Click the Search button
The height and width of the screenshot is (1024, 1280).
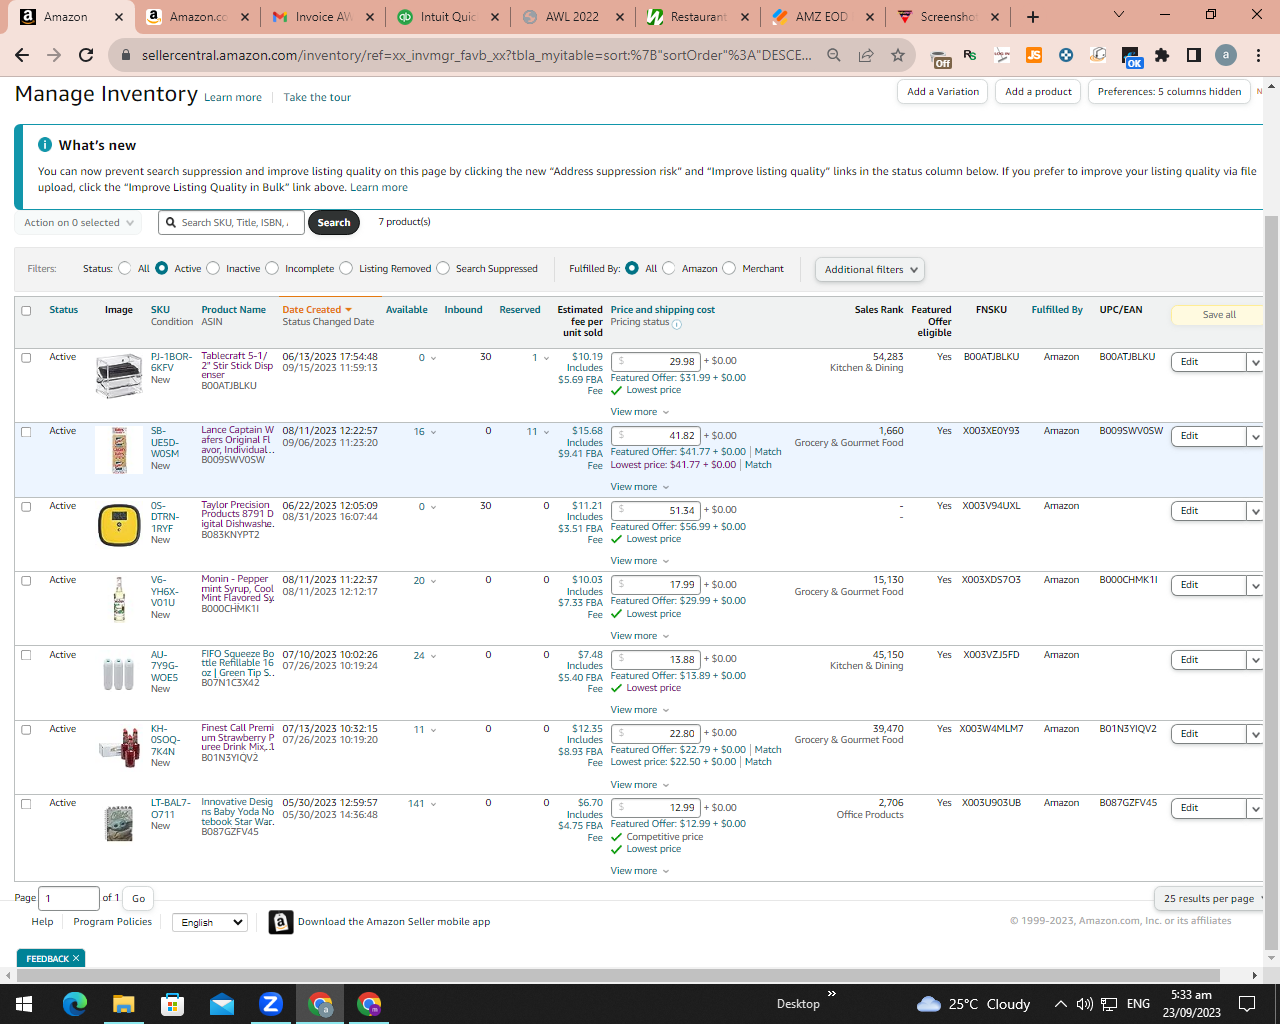coord(334,222)
